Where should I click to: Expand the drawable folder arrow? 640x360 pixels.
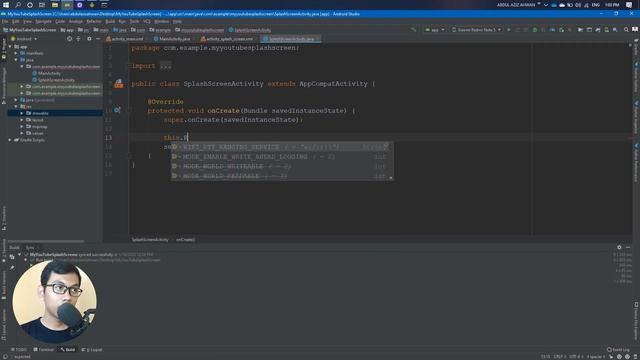point(22,113)
